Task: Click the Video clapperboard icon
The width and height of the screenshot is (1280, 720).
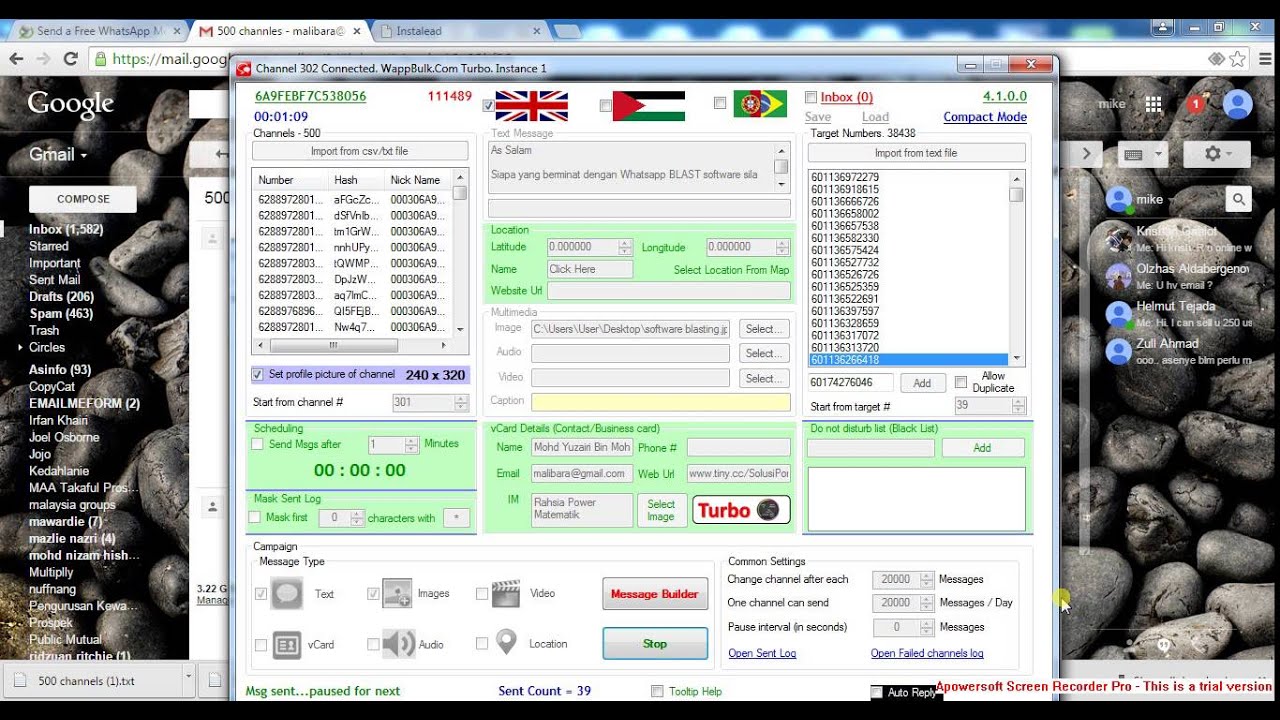Action: pos(506,594)
